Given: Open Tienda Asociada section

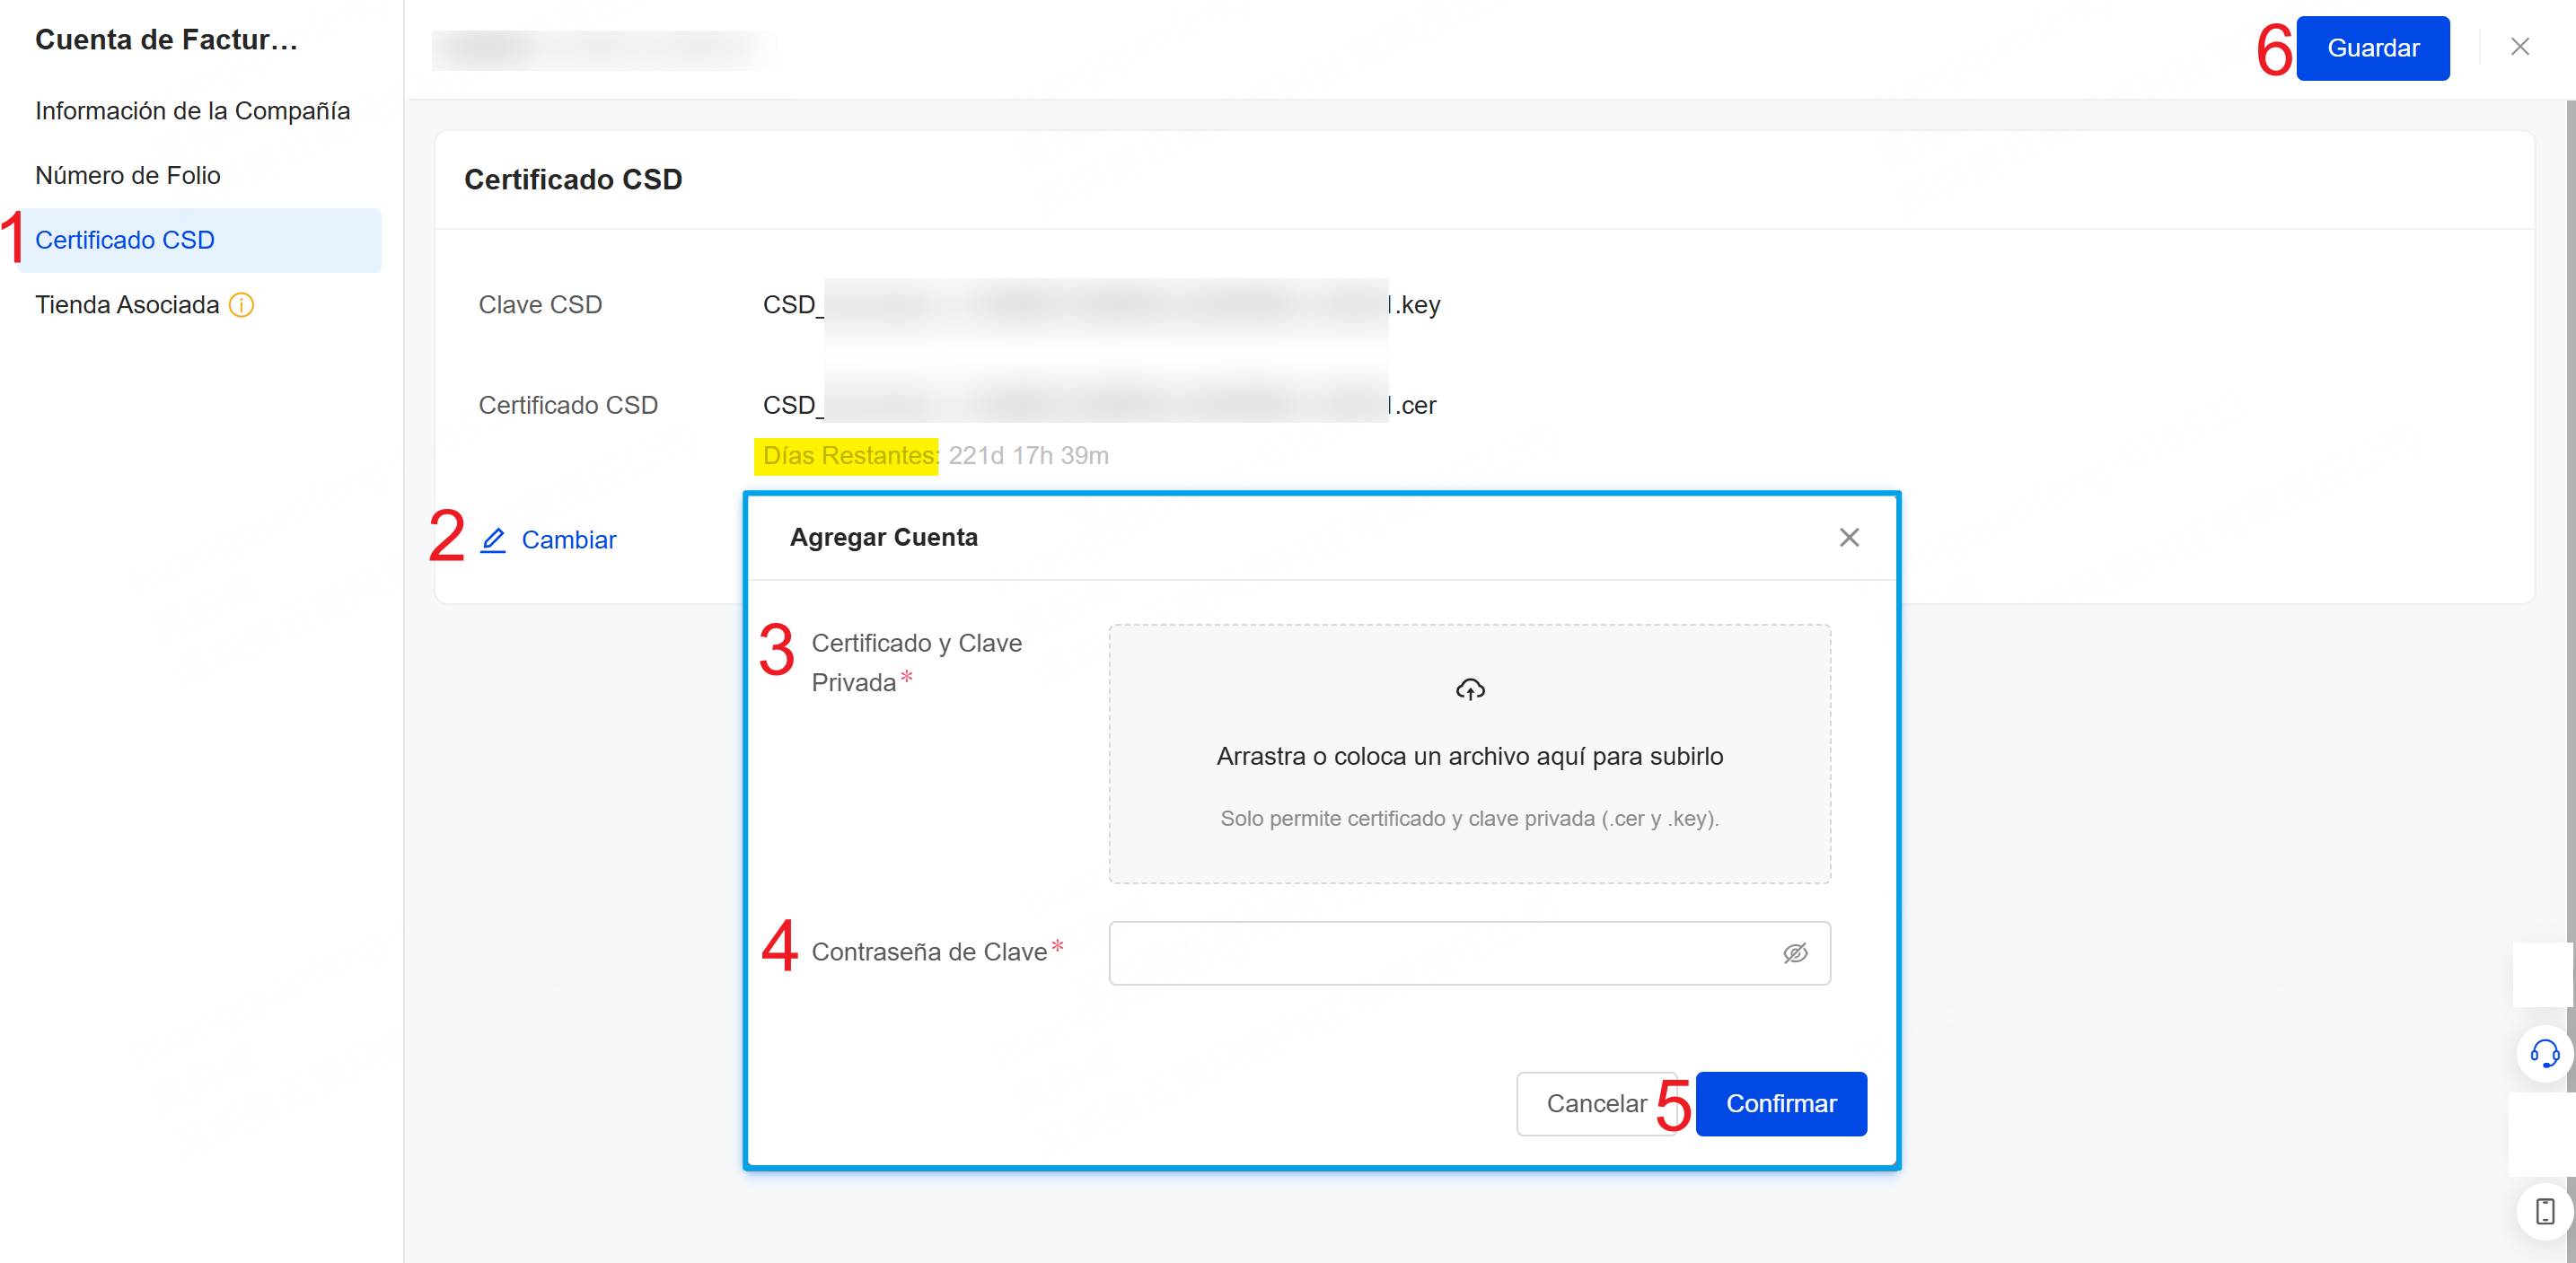Looking at the screenshot, I should [127, 305].
